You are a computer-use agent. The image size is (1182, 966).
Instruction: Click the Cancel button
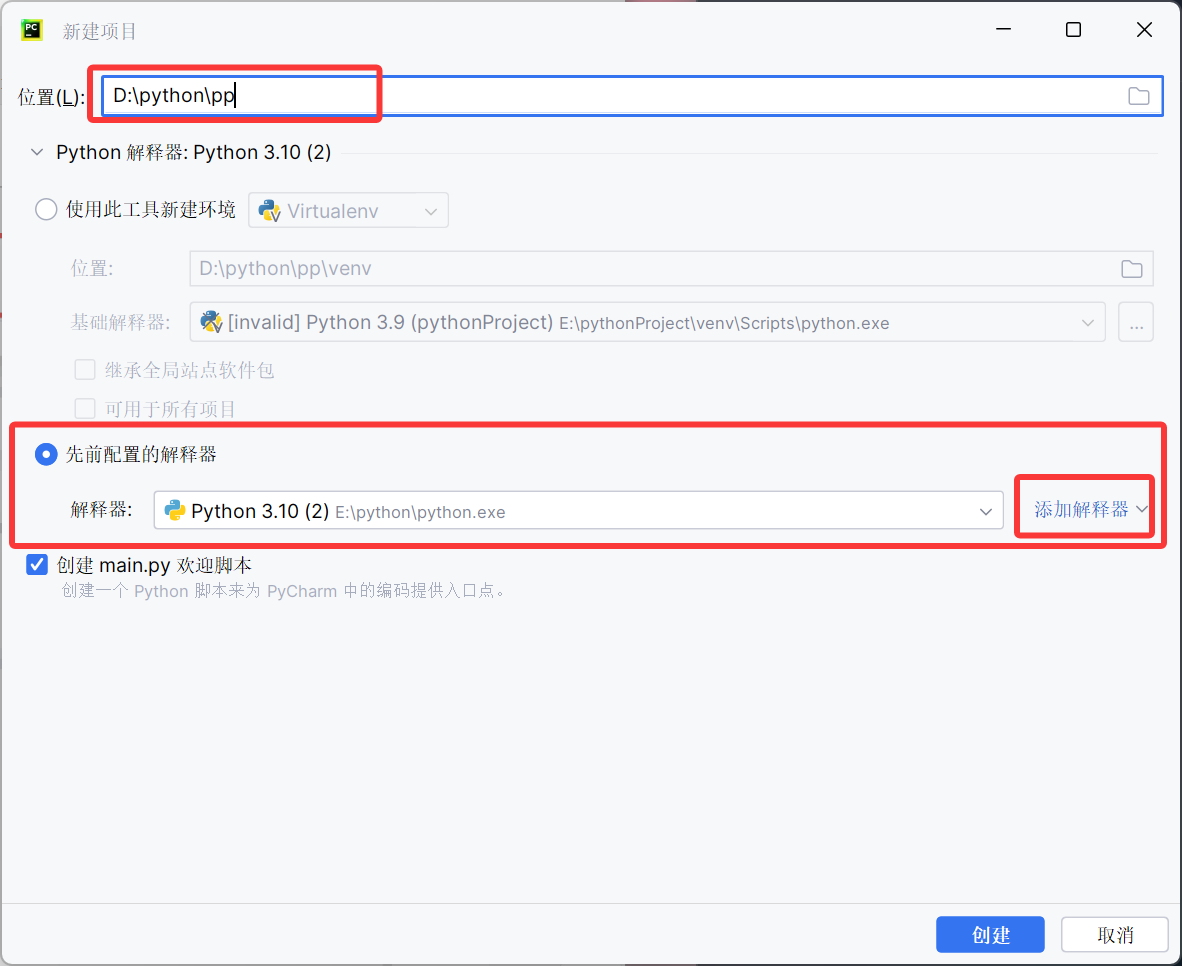point(1114,935)
